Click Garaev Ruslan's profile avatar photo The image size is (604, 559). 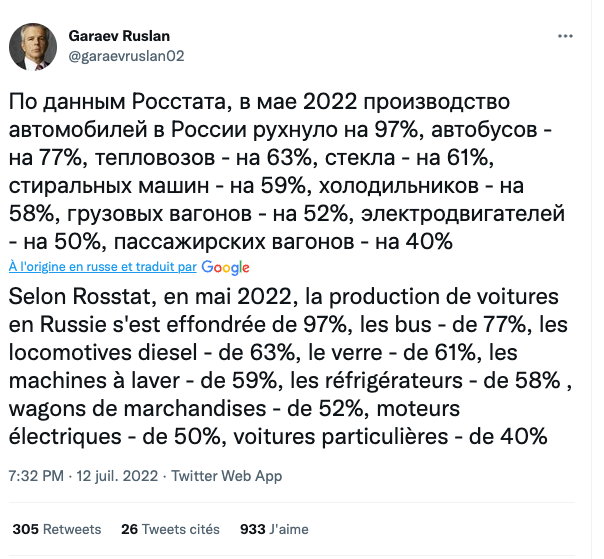tap(33, 46)
